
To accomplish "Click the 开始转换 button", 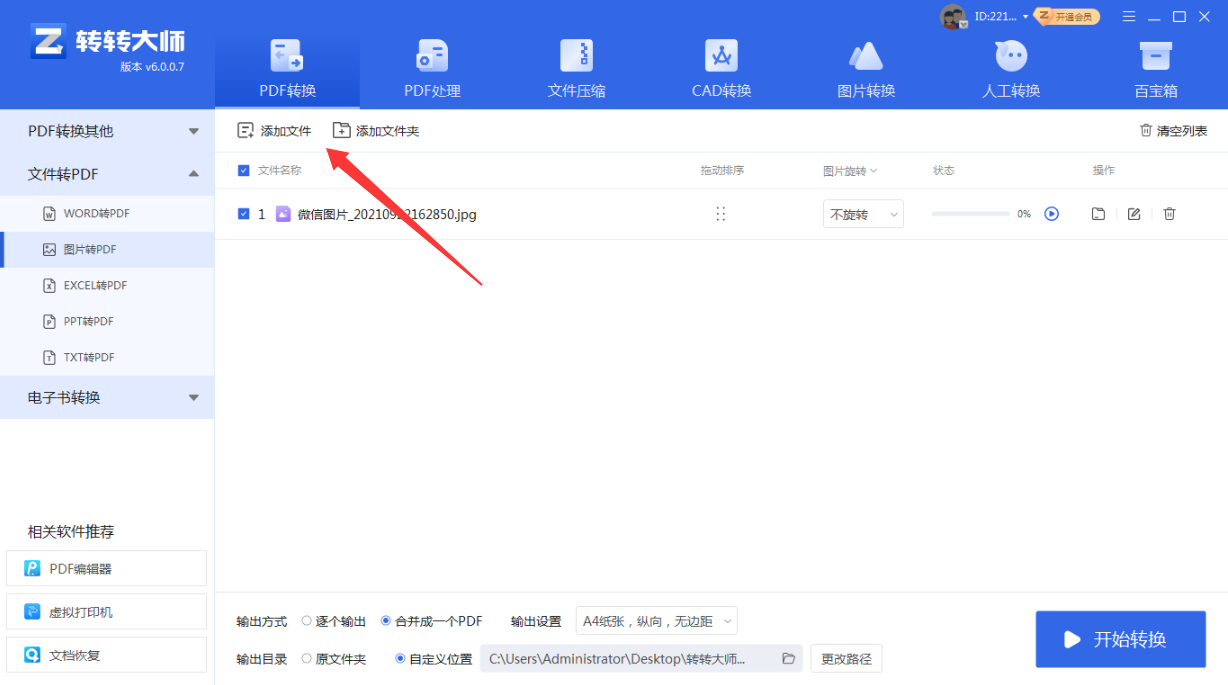I will (x=1121, y=639).
